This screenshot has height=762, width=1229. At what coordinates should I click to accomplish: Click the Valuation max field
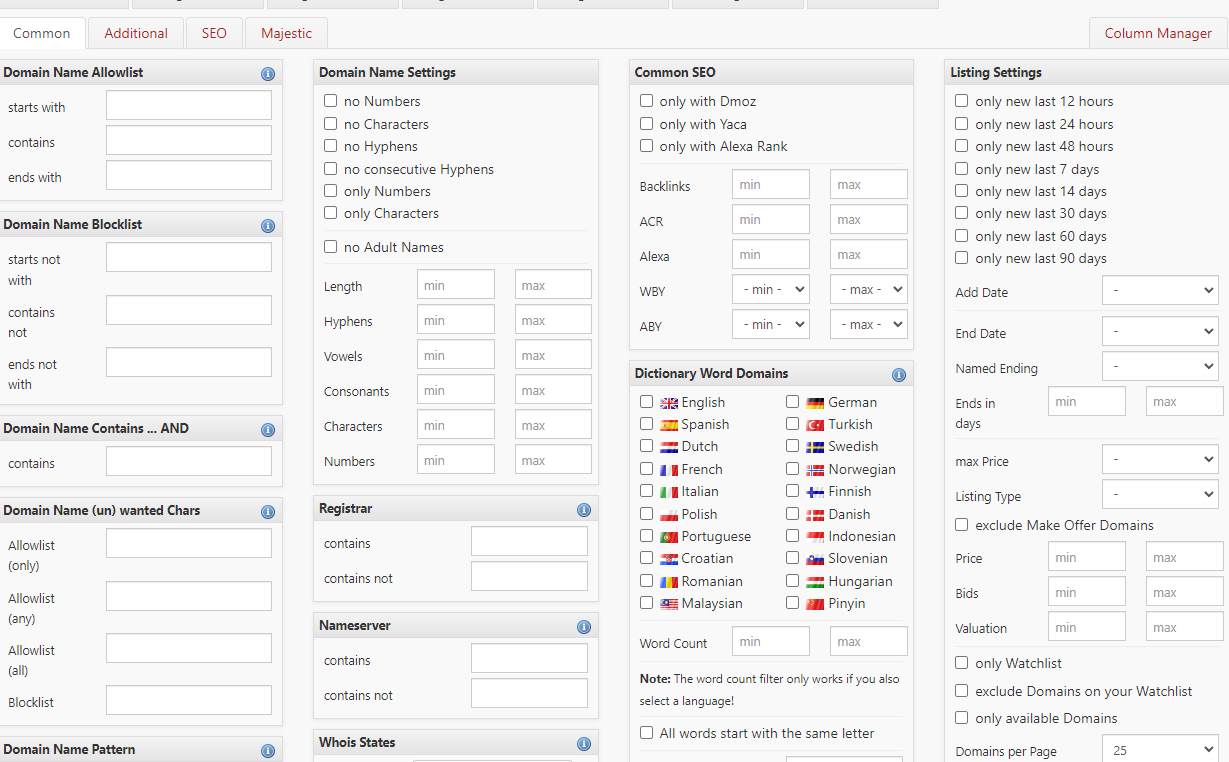(1185, 627)
